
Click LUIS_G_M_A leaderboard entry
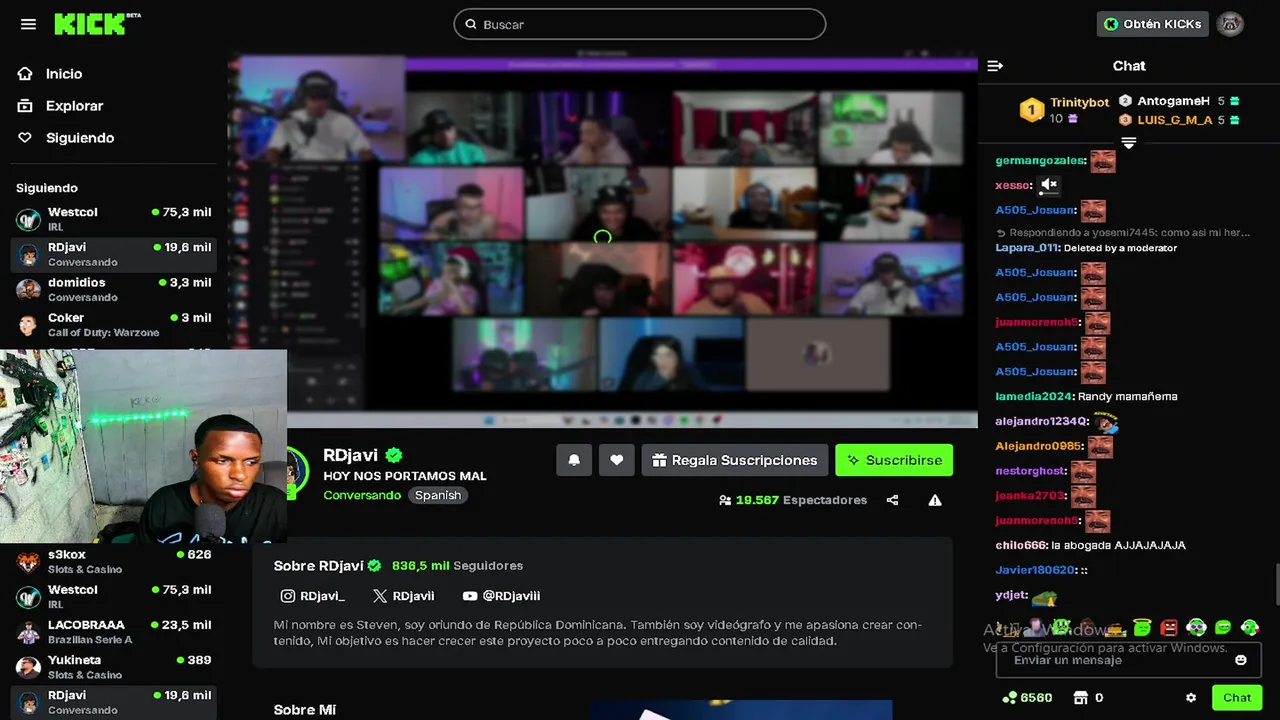tap(1179, 120)
